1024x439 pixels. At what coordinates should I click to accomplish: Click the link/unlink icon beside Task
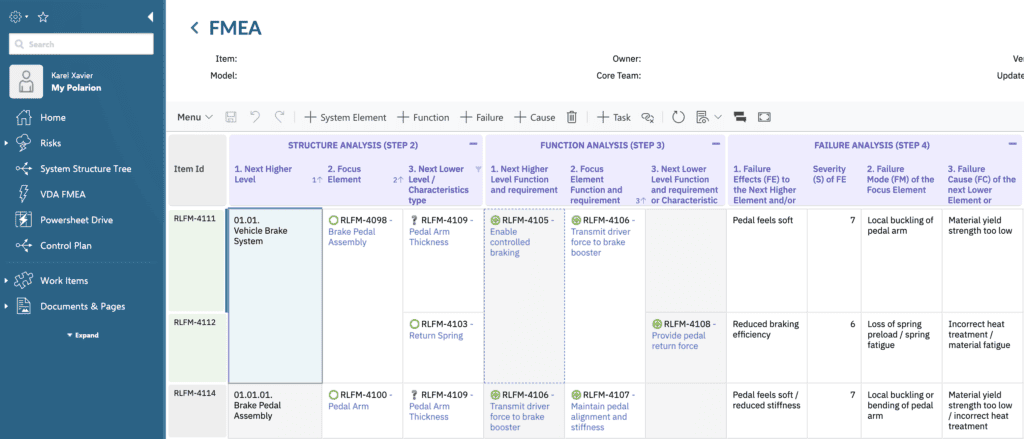(647, 117)
